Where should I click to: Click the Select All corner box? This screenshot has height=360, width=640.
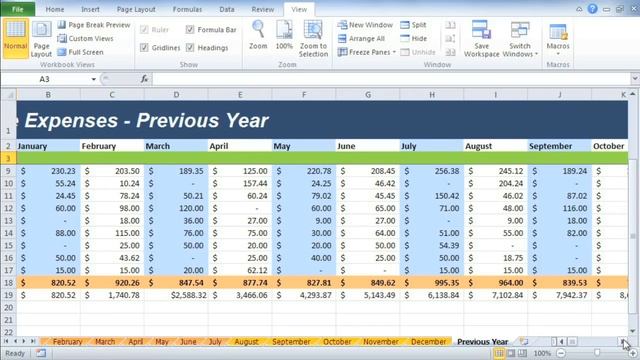click(9, 95)
